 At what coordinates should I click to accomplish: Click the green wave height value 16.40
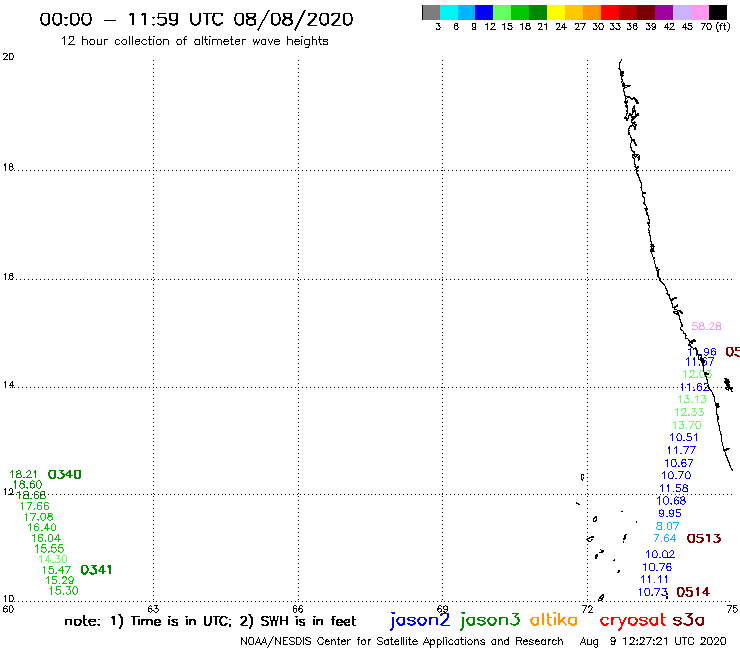coord(42,527)
